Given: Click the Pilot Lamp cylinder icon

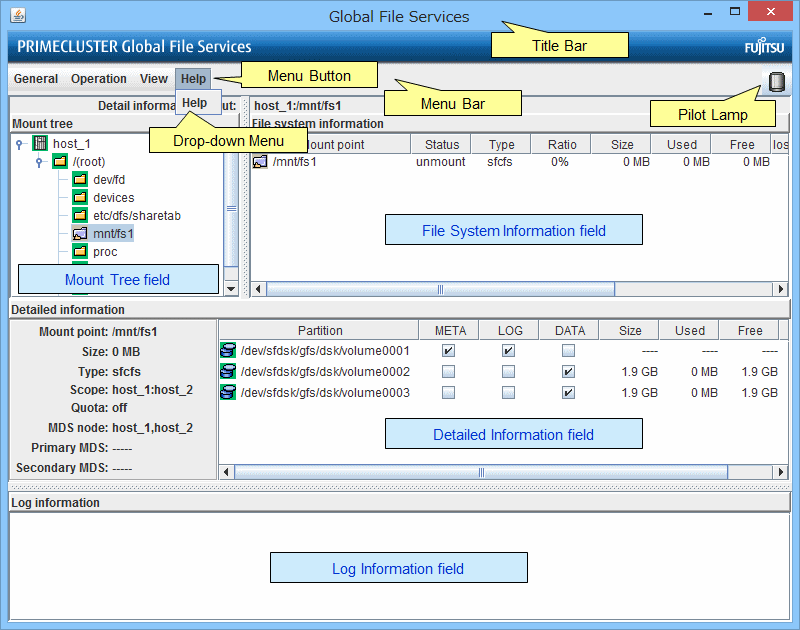Looking at the screenshot, I should tap(777, 83).
